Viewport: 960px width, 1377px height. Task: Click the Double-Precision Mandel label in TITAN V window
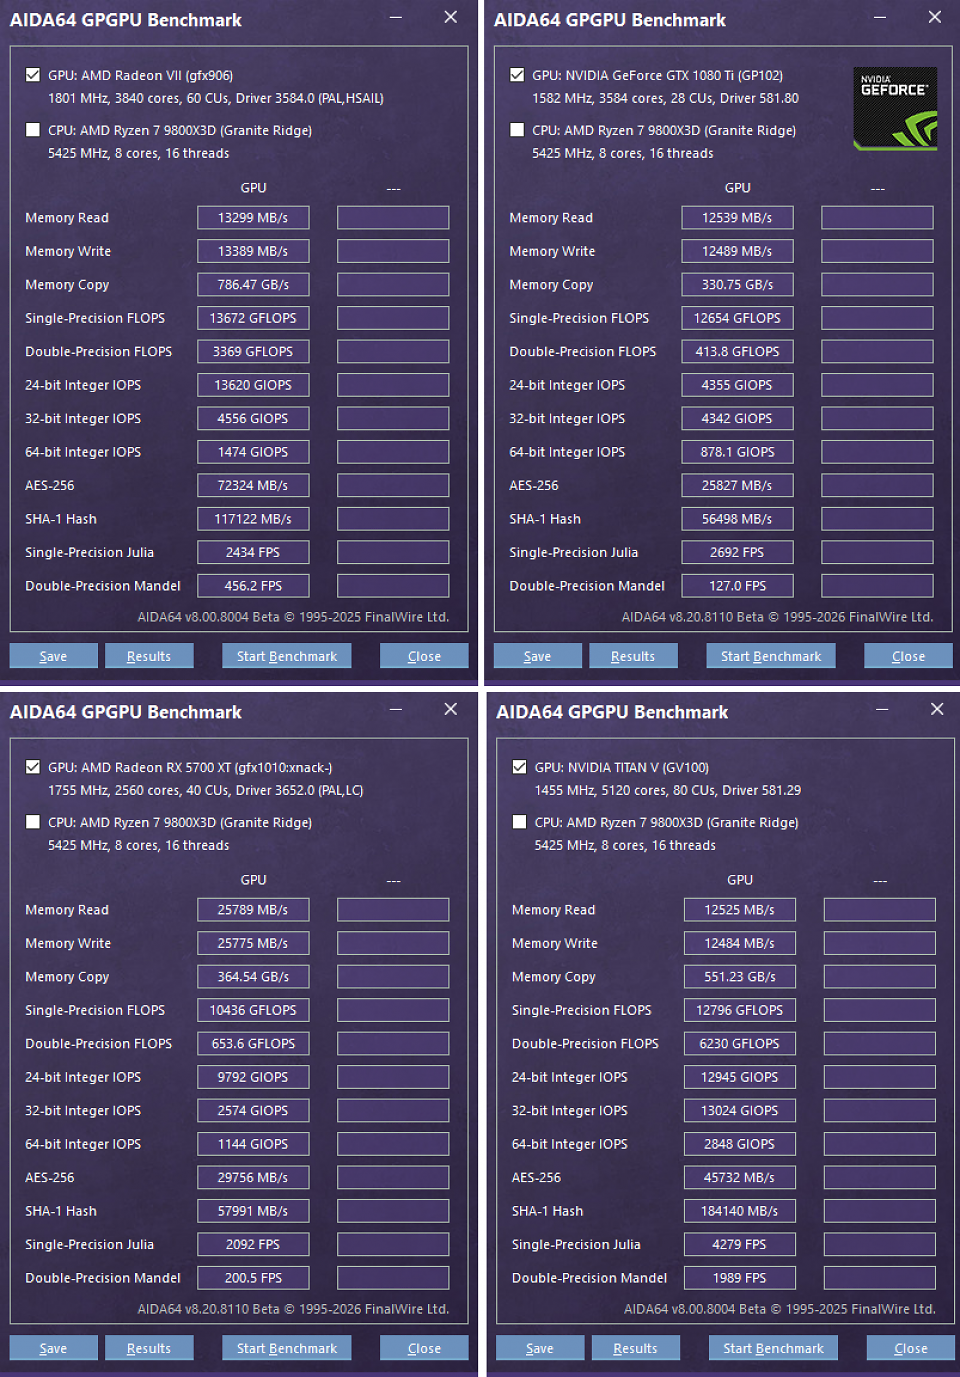589,1278
